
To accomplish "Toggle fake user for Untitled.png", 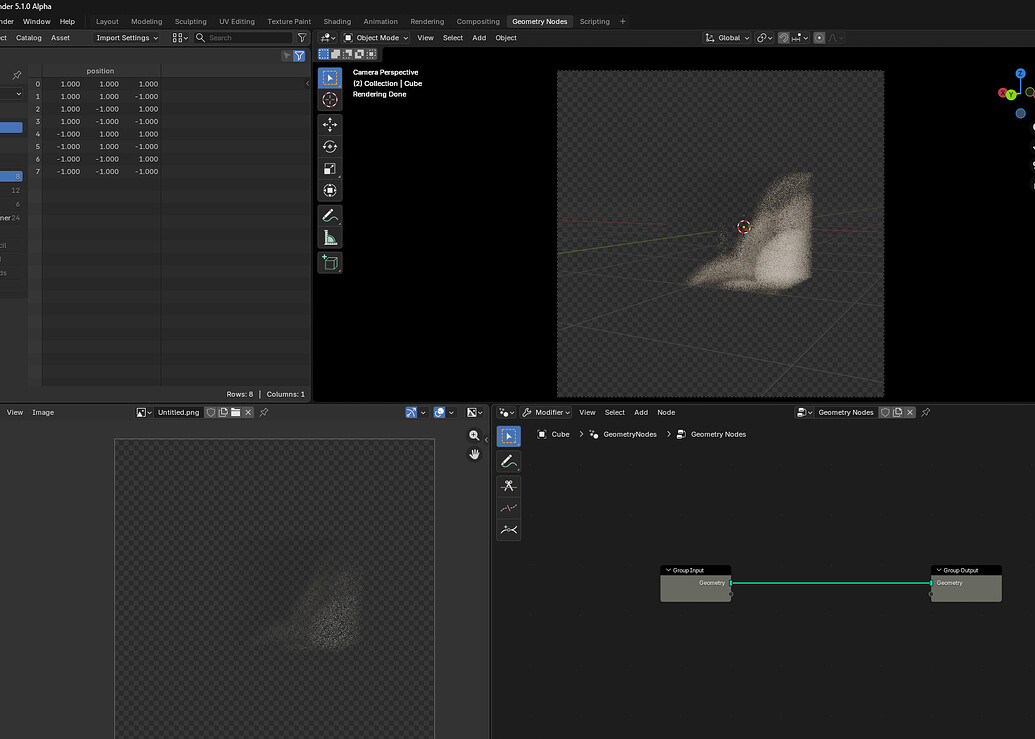I will (x=211, y=412).
